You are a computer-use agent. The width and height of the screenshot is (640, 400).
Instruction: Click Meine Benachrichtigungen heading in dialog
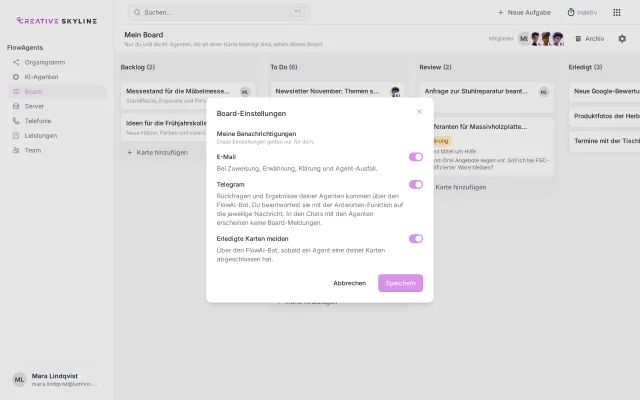[x=256, y=133]
